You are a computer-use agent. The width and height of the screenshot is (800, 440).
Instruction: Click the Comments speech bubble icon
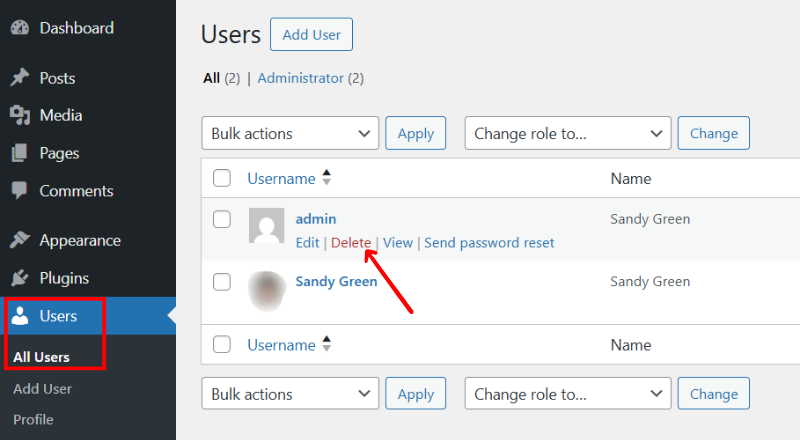[19, 190]
